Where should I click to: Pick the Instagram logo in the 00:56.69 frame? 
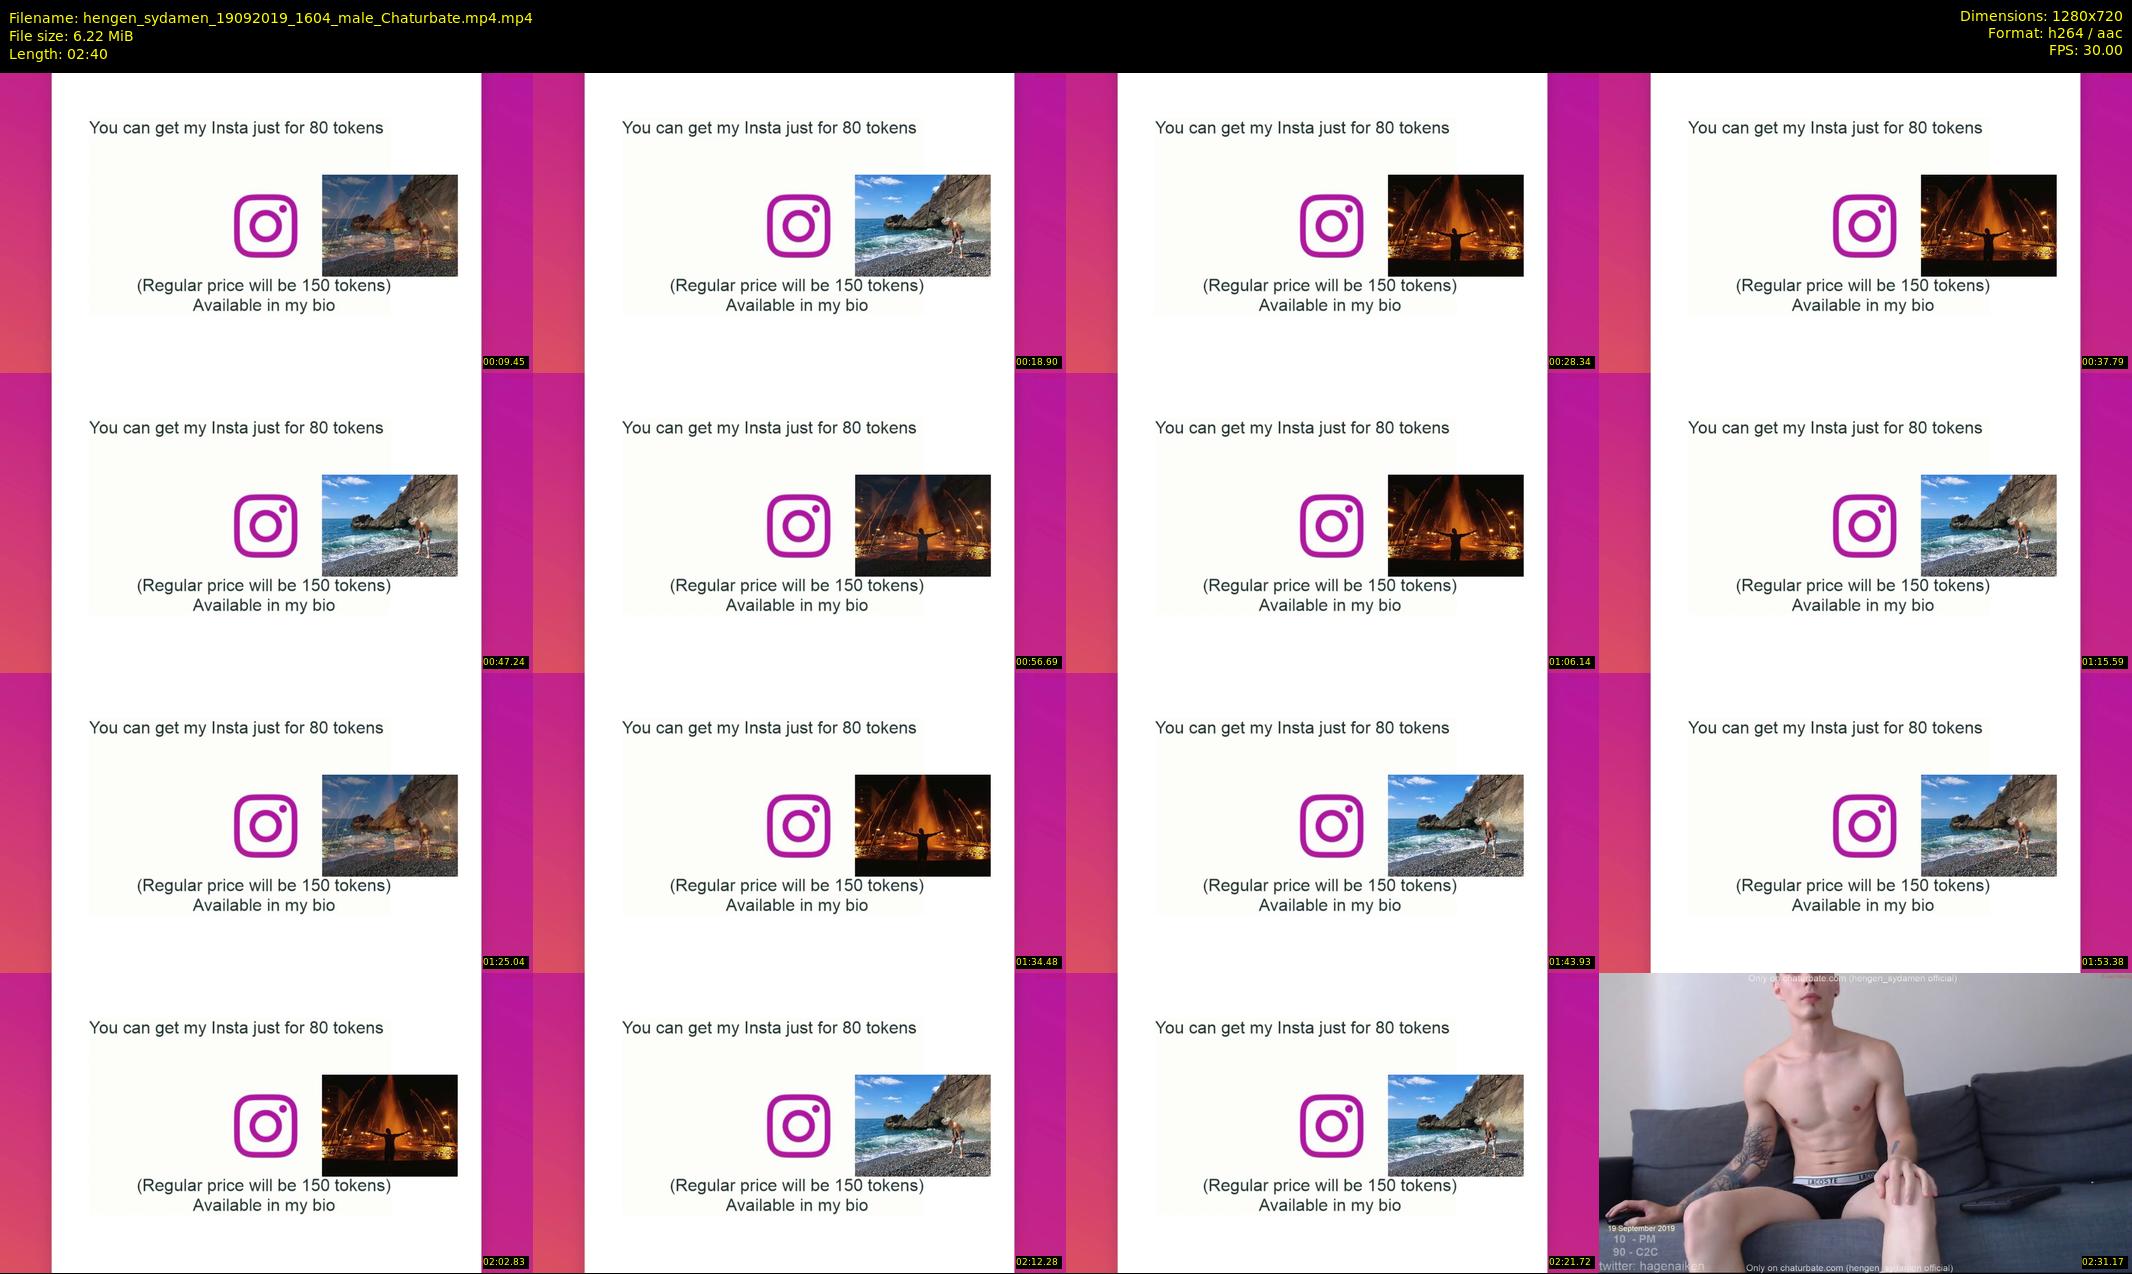click(798, 526)
